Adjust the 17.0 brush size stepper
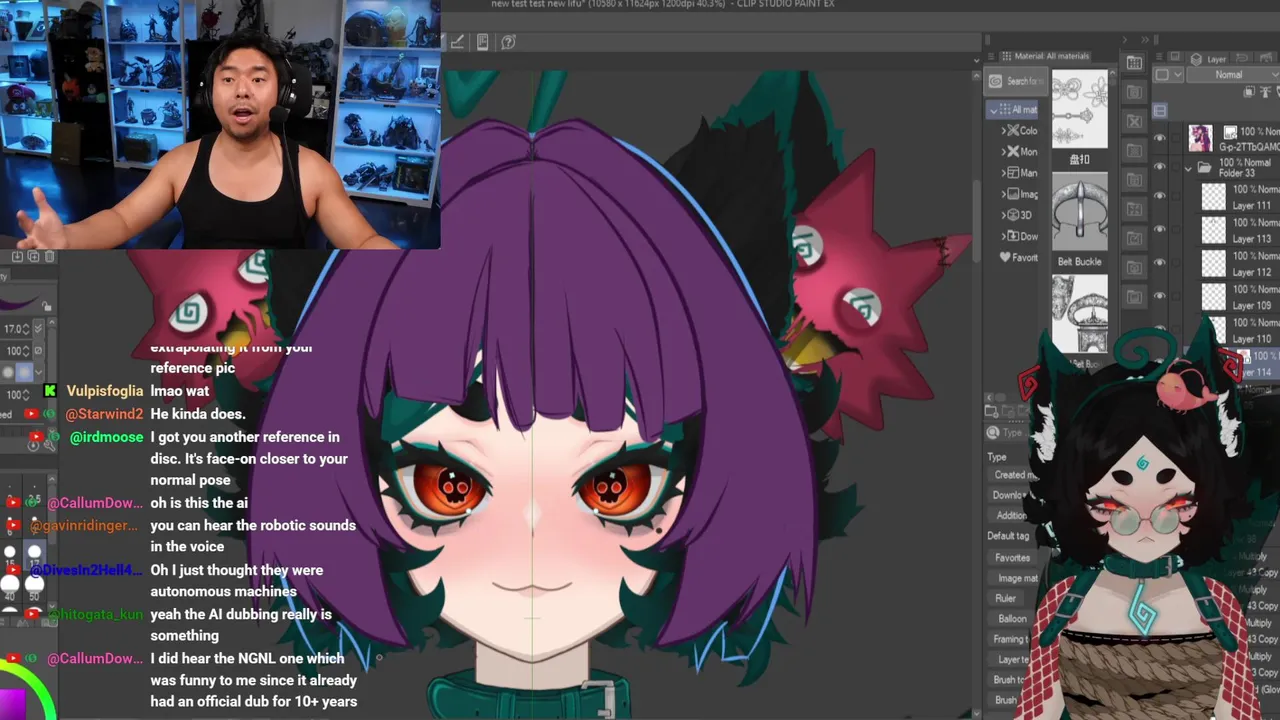This screenshot has height=720, width=1280. pos(28,329)
